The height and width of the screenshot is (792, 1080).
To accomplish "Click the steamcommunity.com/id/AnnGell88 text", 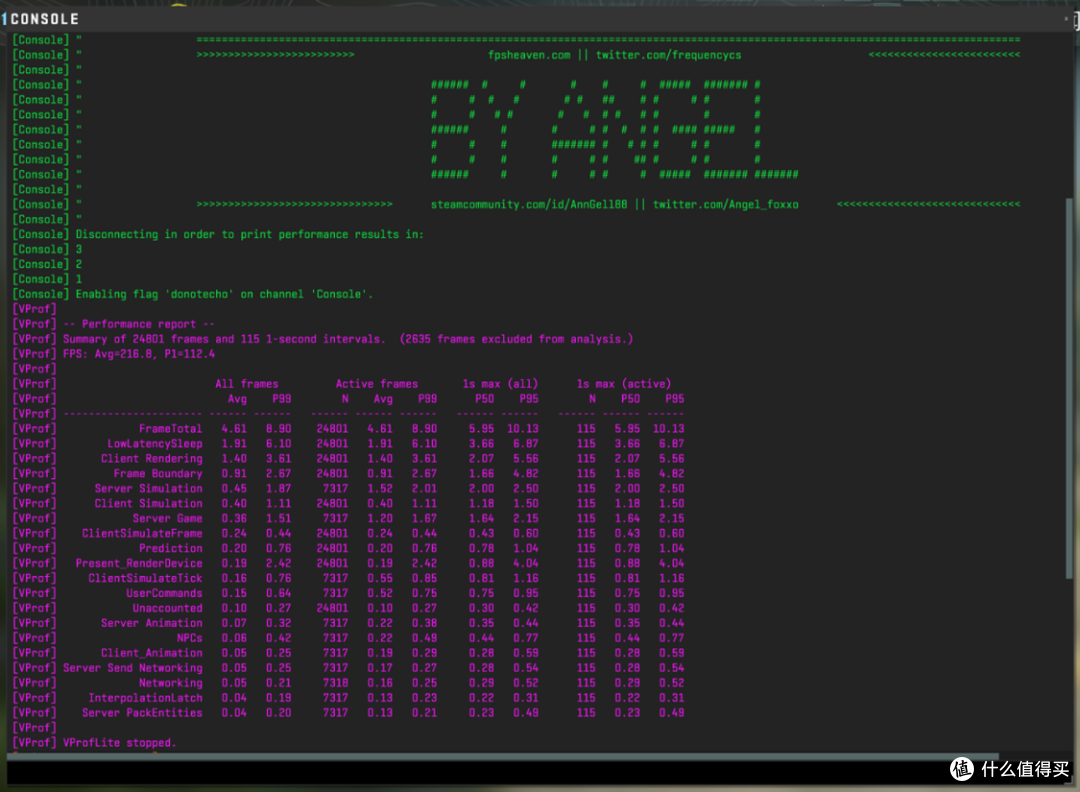I will [529, 205].
